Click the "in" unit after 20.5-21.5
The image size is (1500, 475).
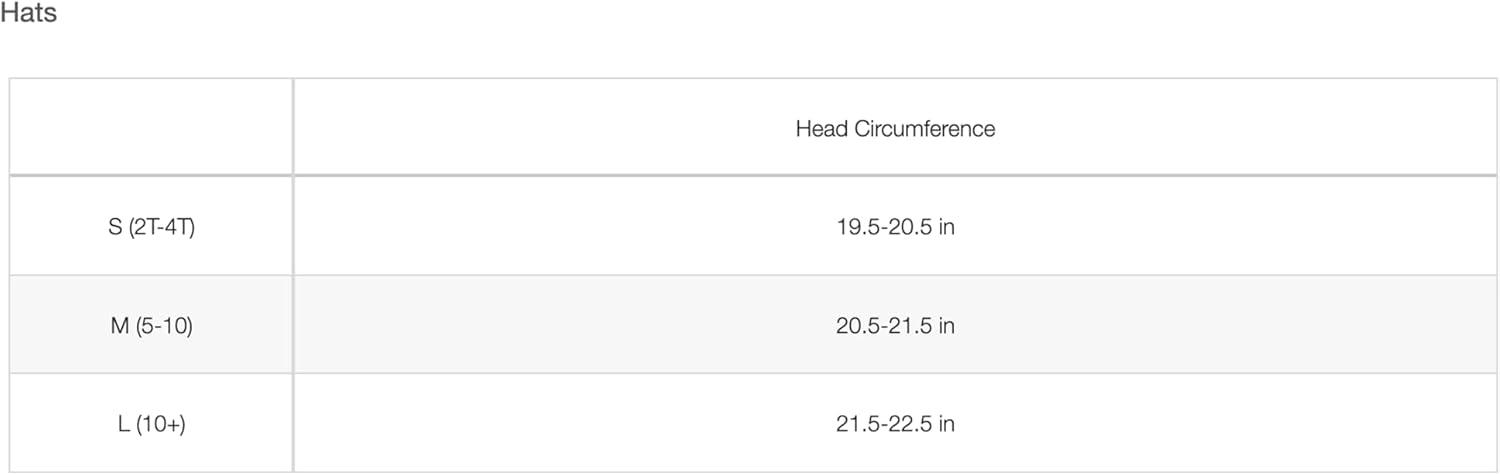946,326
